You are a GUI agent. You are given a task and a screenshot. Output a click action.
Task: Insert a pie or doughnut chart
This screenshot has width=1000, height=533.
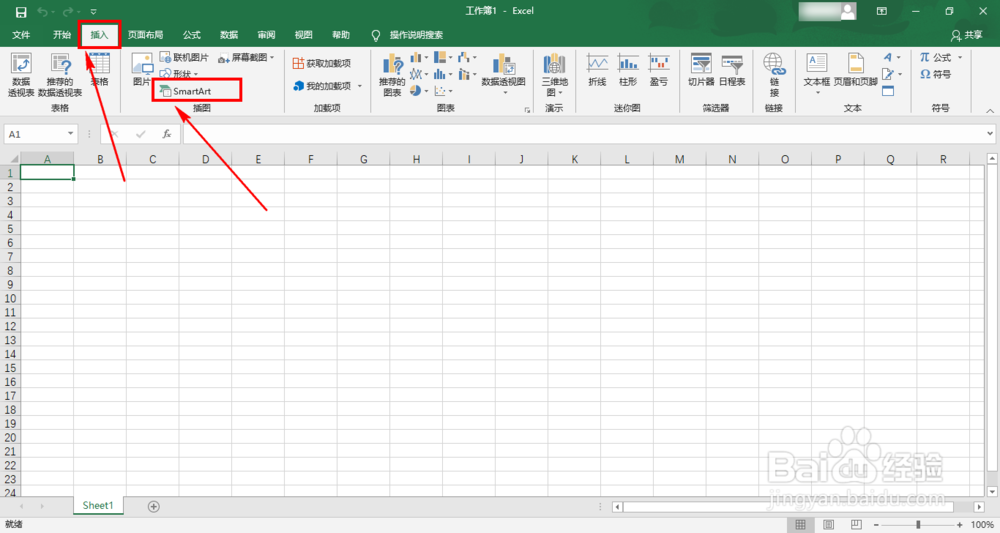(419, 91)
